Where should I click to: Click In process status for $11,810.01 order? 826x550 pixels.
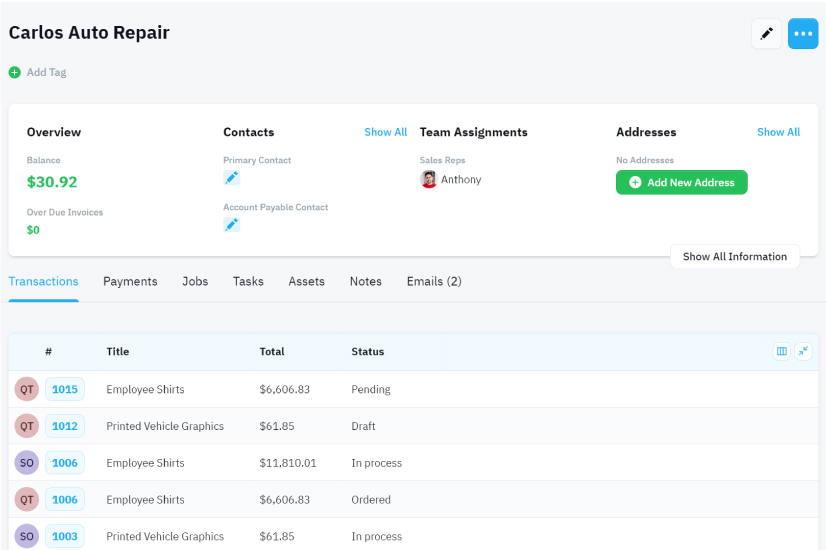pyautogui.click(x=377, y=463)
